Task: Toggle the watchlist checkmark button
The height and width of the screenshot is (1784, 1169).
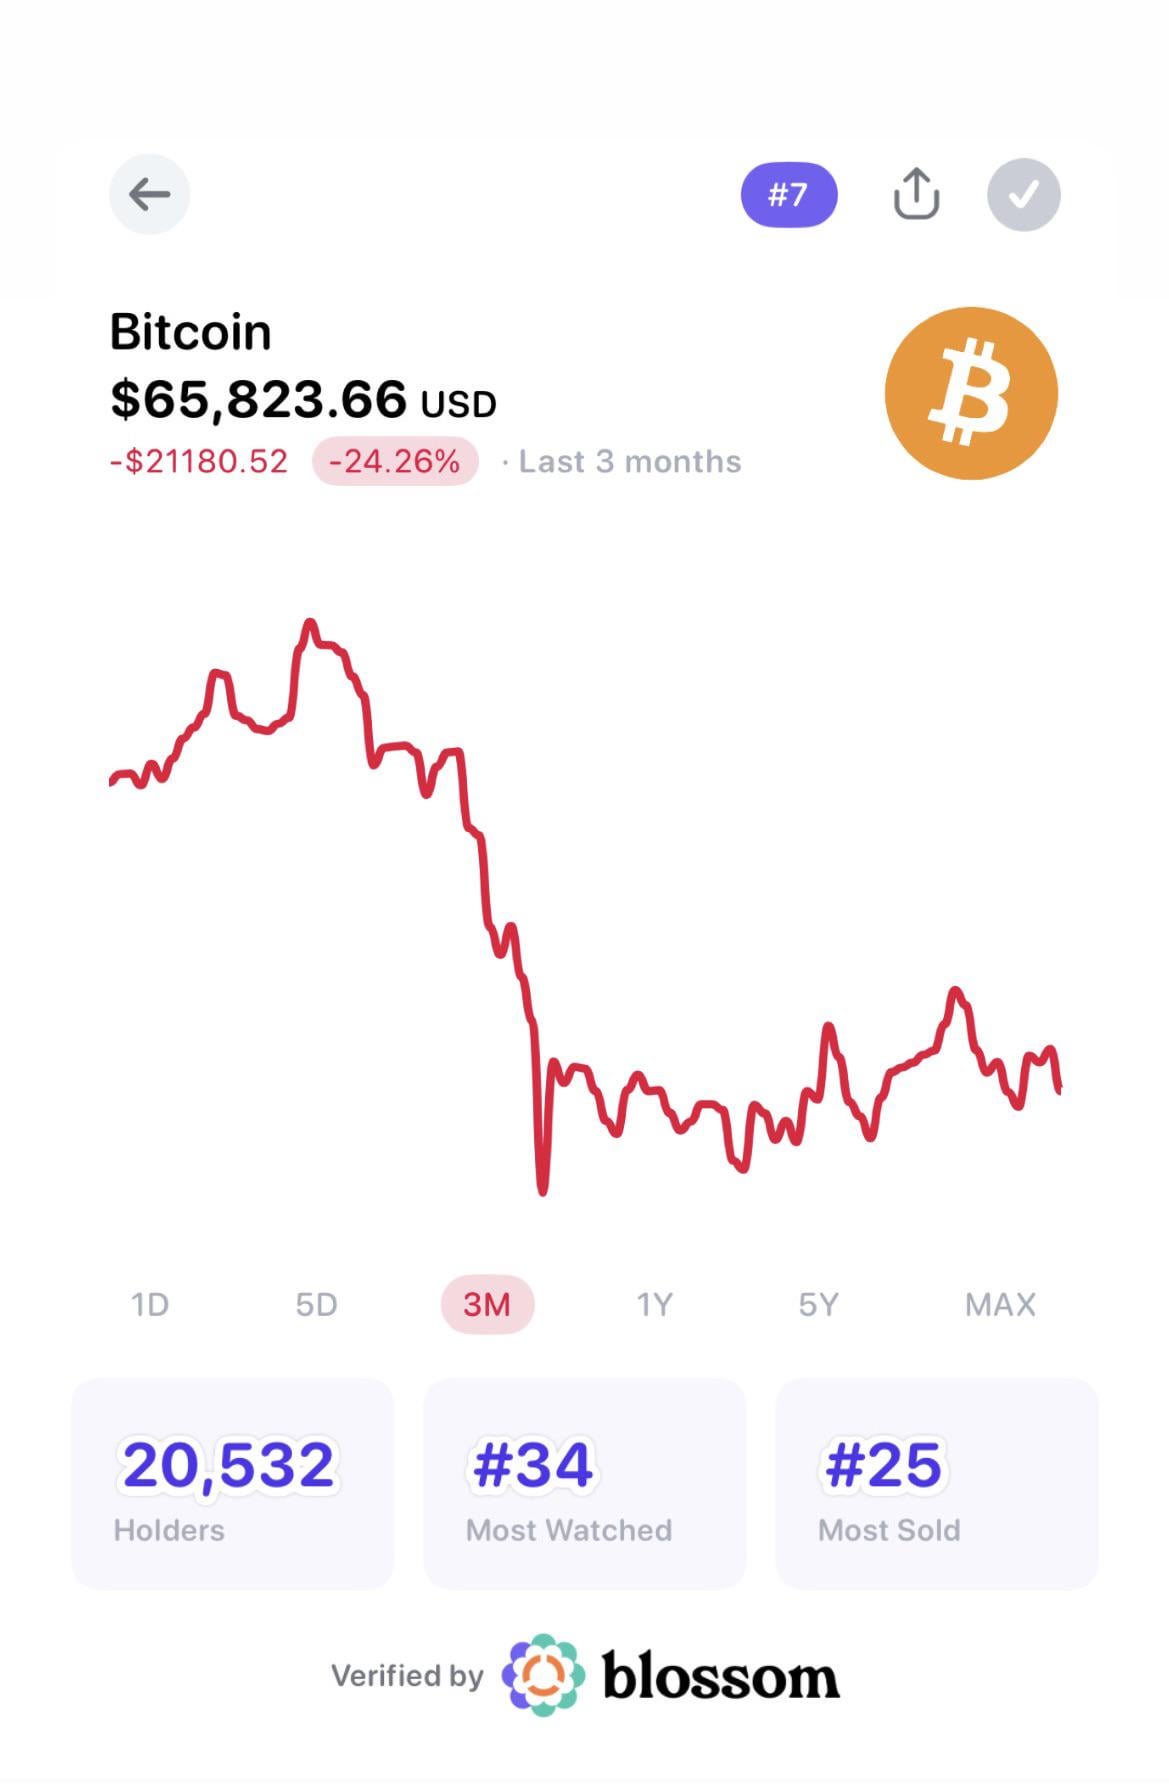Action: coord(1023,195)
